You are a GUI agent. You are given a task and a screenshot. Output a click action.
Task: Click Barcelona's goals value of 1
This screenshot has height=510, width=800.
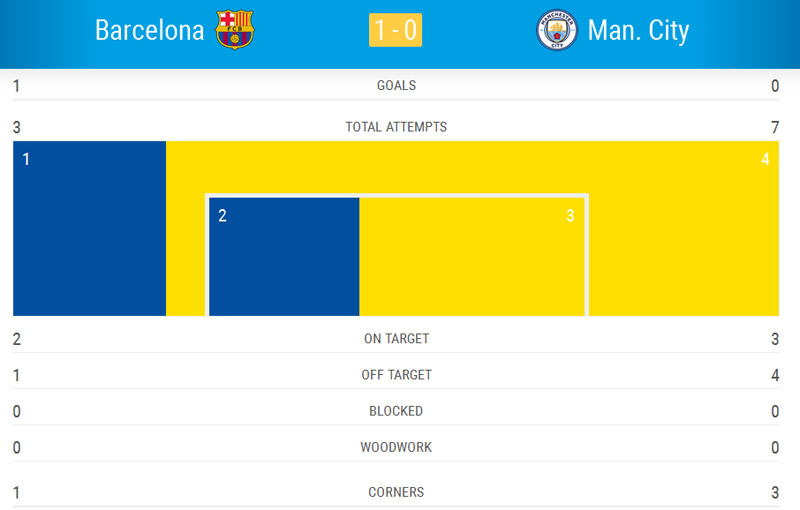pyautogui.click(x=16, y=86)
